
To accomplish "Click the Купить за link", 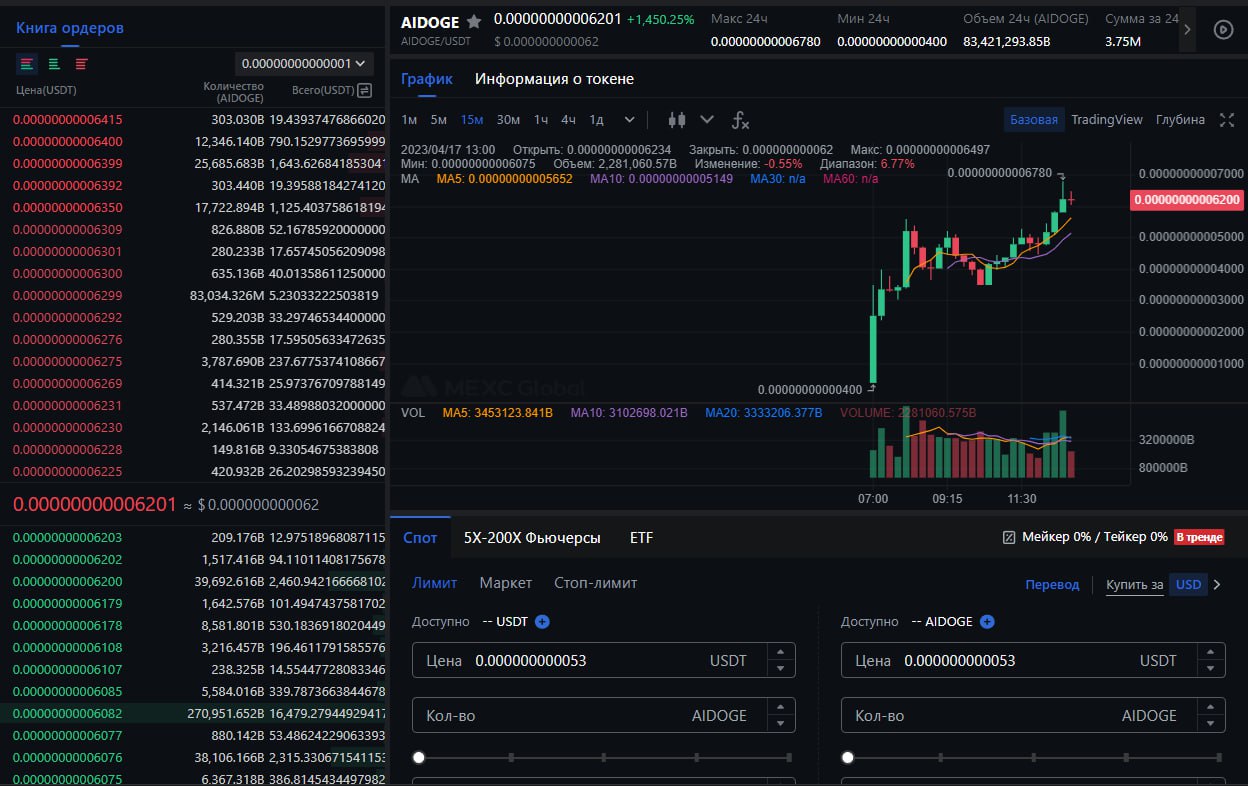I will [x=1135, y=585].
